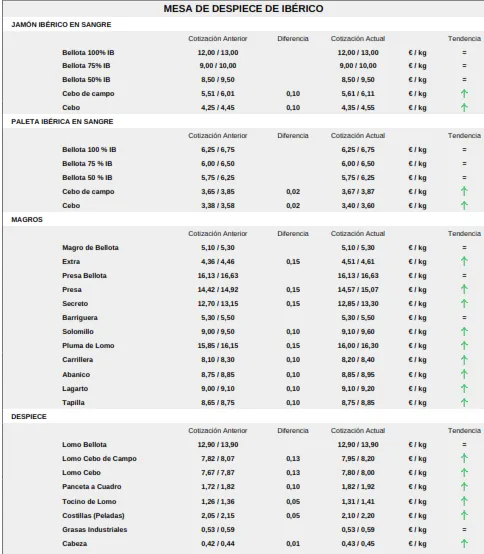Click the Costillas (Peladas) row label

tap(93, 515)
